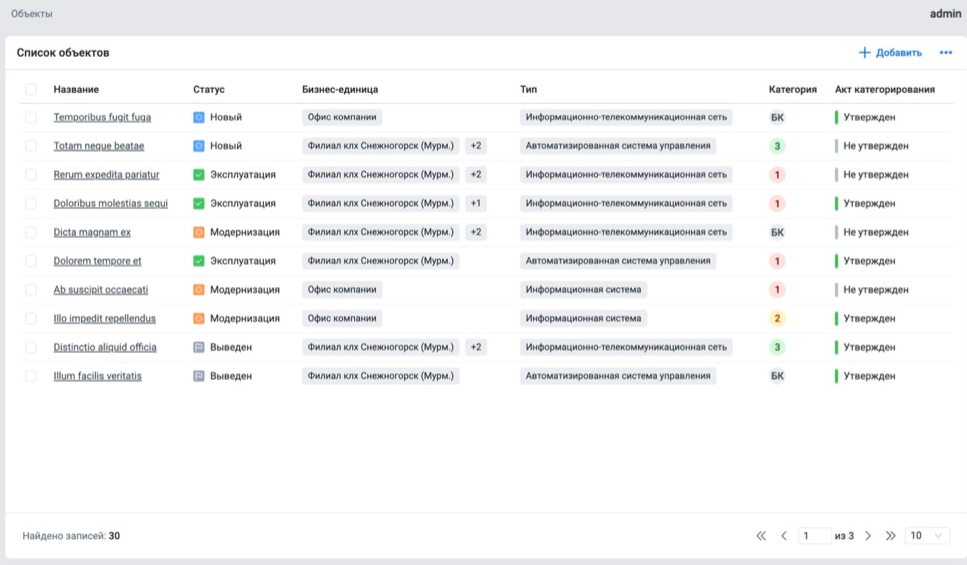Open the page size dropdown showing 10

[926, 536]
